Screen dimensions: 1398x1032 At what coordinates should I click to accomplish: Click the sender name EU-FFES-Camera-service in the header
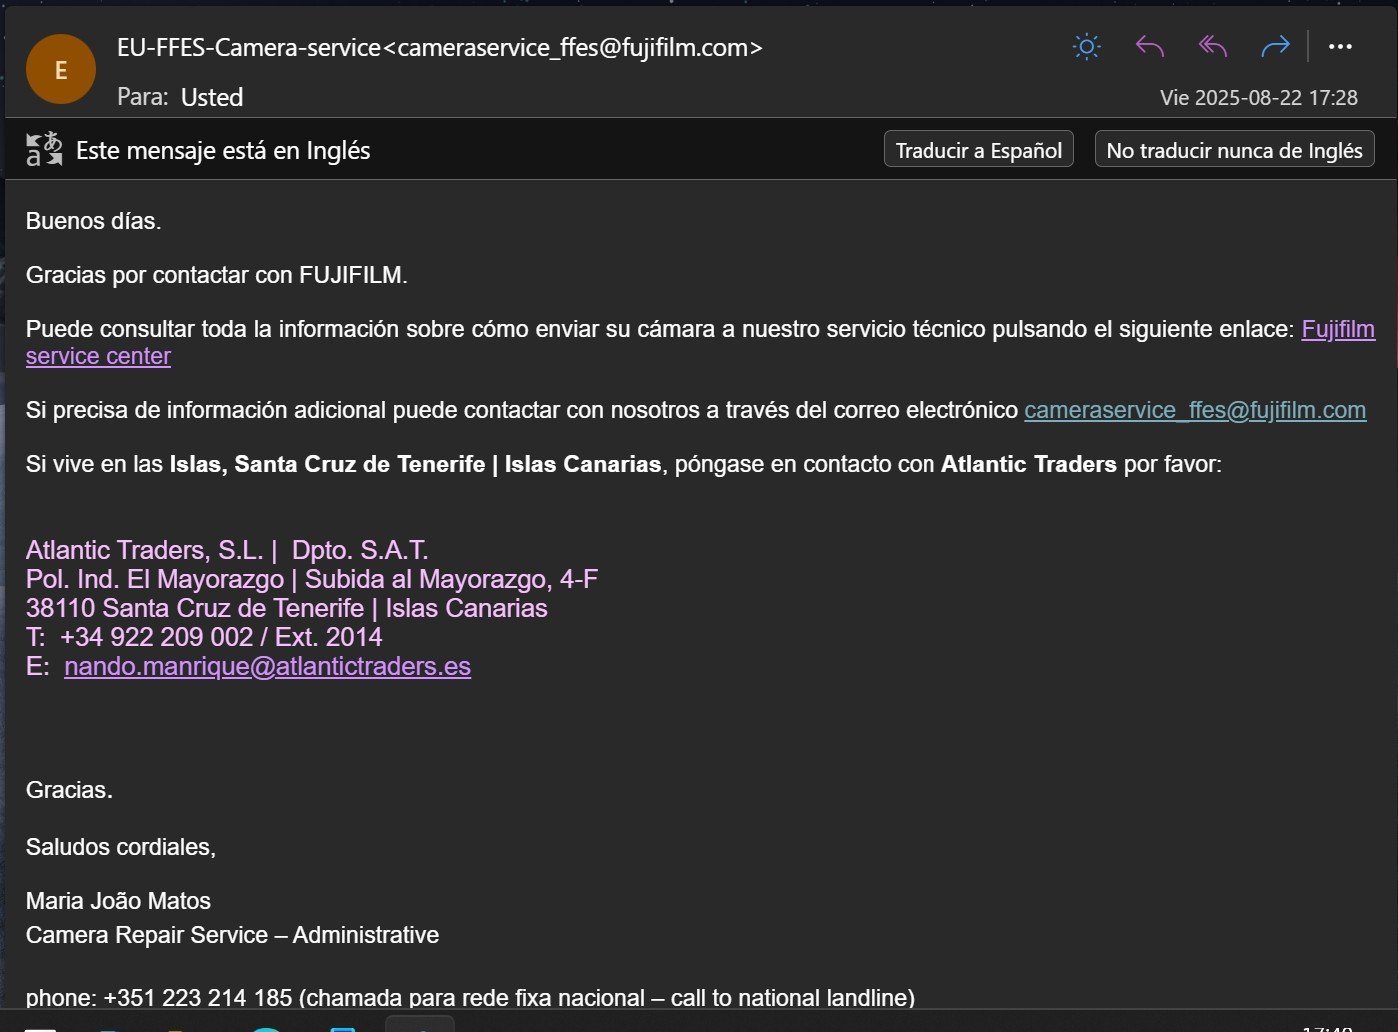pos(249,47)
